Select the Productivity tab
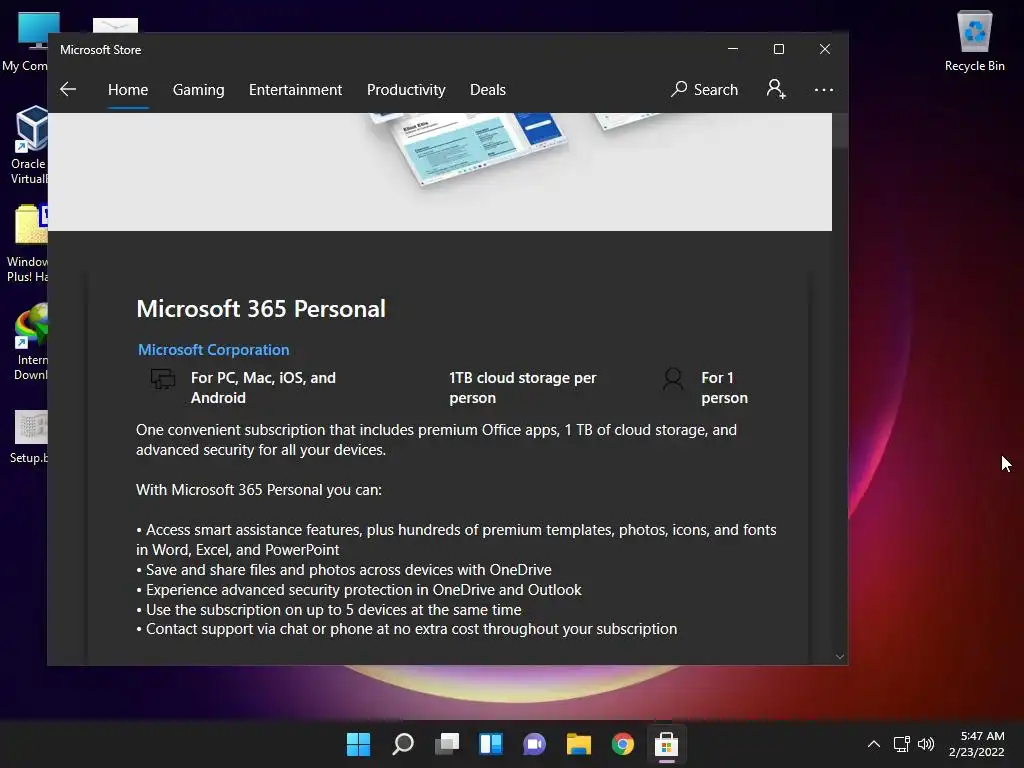The image size is (1024, 768). point(406,89)
